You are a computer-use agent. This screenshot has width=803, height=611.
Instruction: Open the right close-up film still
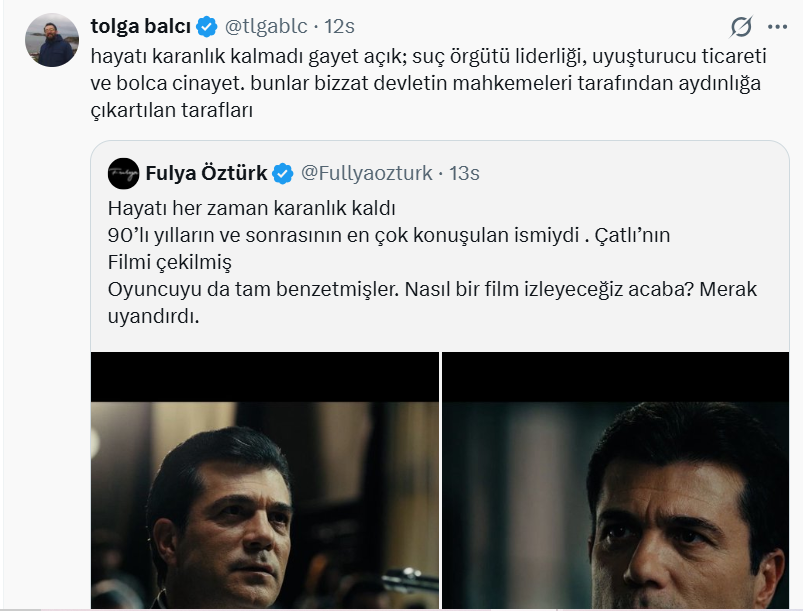pos(616,480)
